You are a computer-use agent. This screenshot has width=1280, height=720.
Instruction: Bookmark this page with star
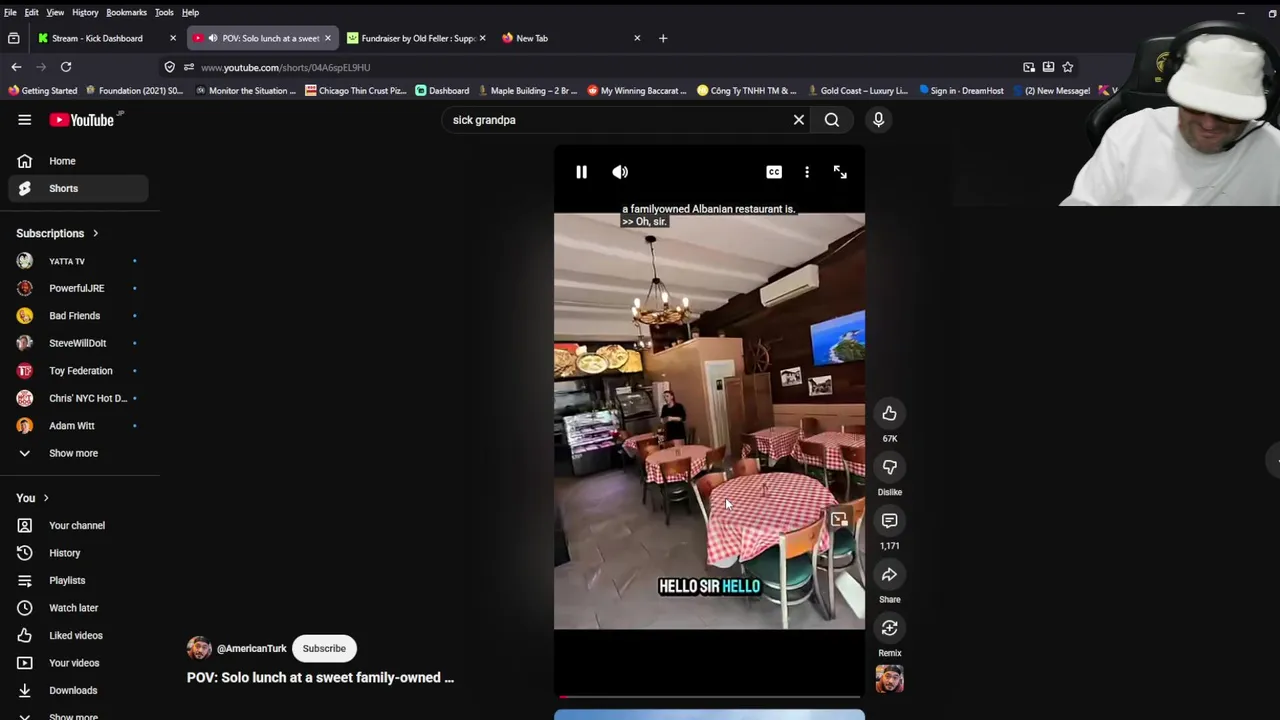[x=1068, y=67]
